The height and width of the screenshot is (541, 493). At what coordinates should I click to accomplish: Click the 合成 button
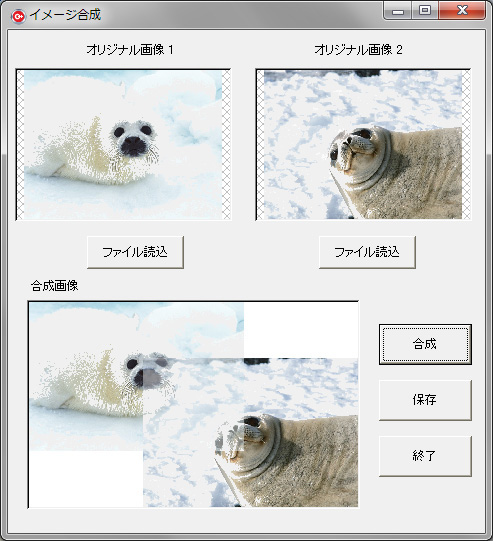pyautogui.click(x=425, y=344)
